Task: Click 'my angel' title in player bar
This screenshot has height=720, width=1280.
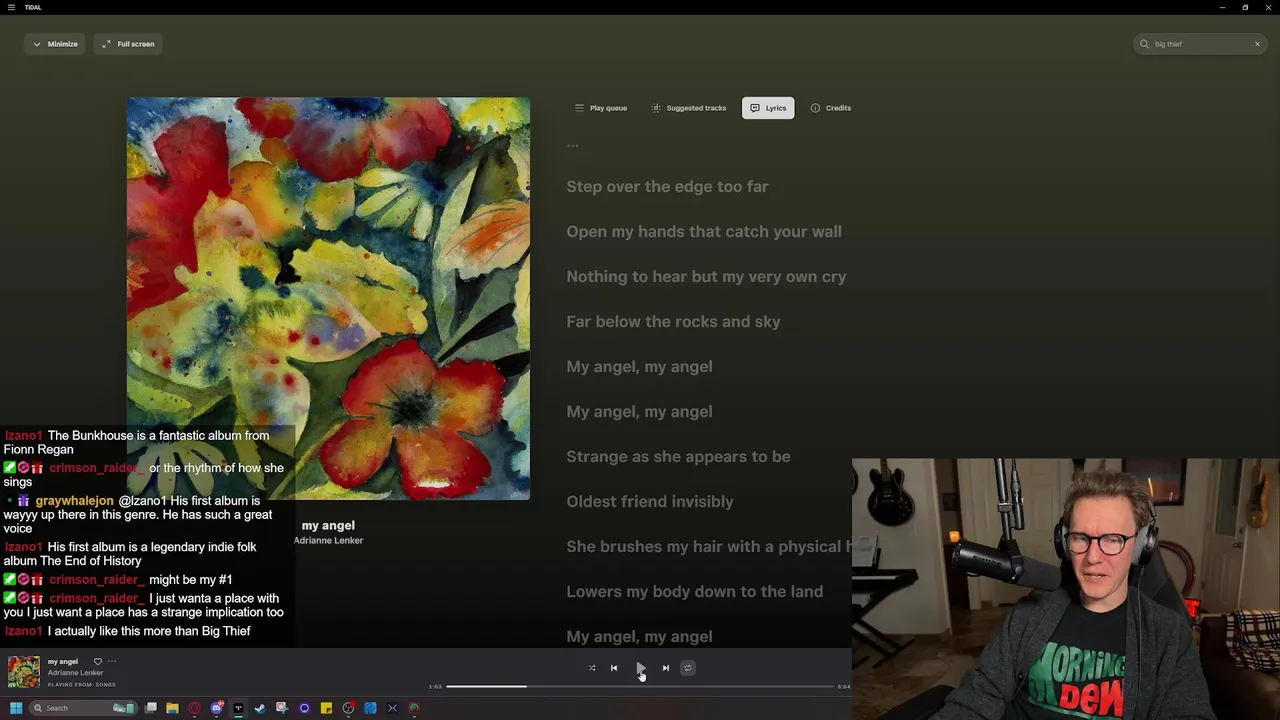Action: pos(62,662)
